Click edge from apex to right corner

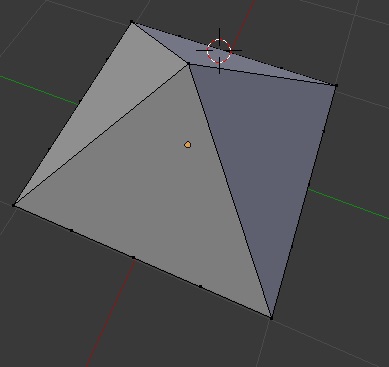[x=262, y=74]
